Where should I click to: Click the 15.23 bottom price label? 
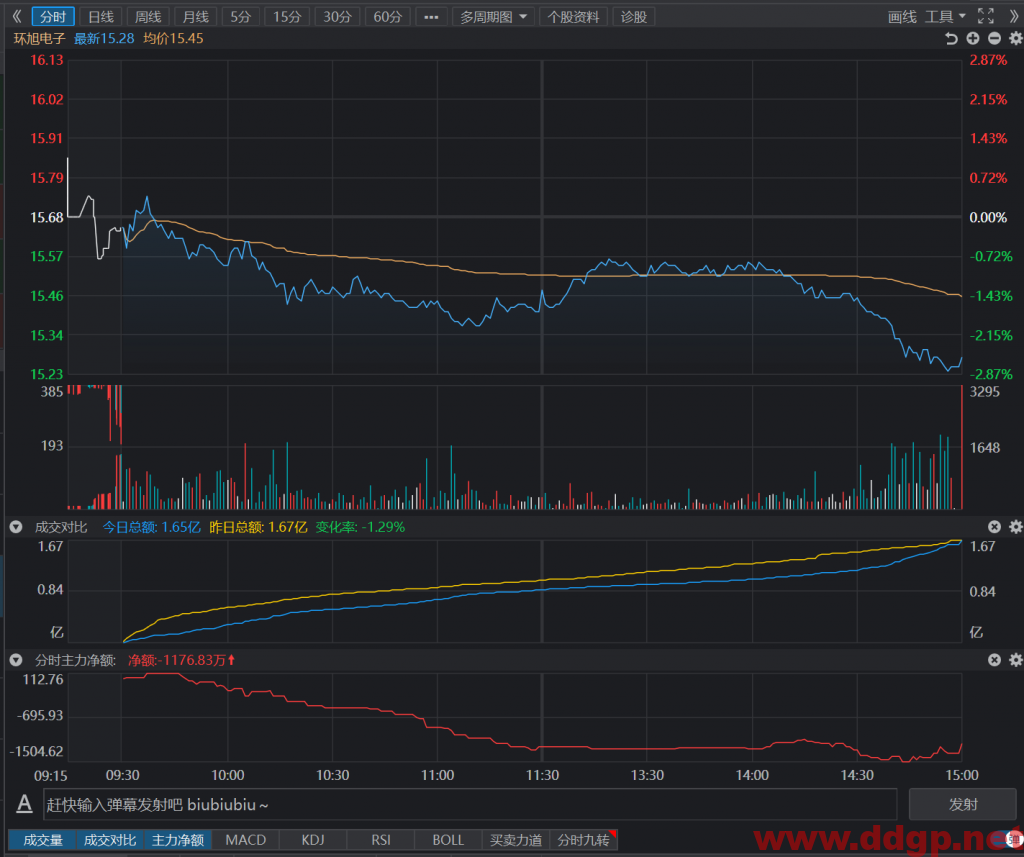[46, 374]
